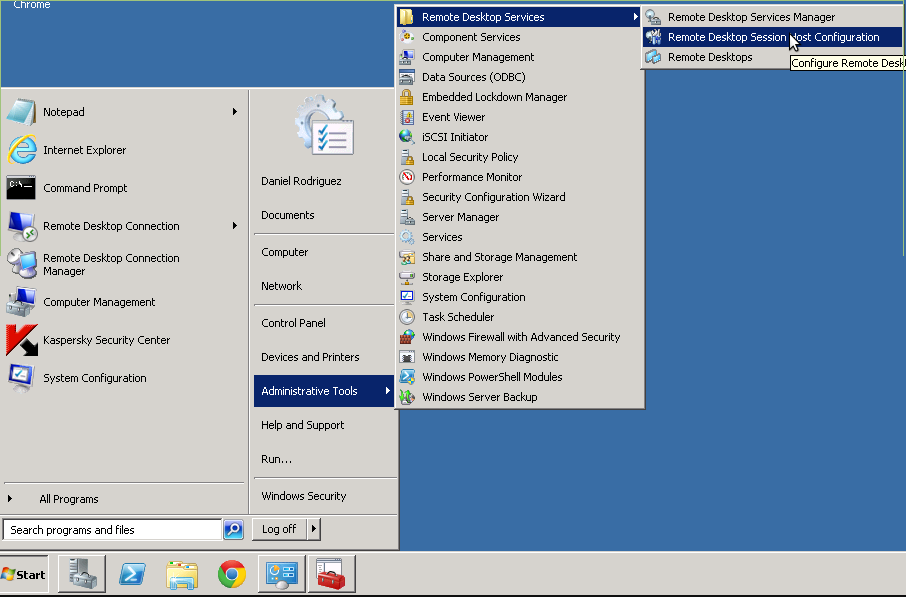Click Remote Desktops icon in submenu
This screenshot has width=906, height=597.
point(653,57)
